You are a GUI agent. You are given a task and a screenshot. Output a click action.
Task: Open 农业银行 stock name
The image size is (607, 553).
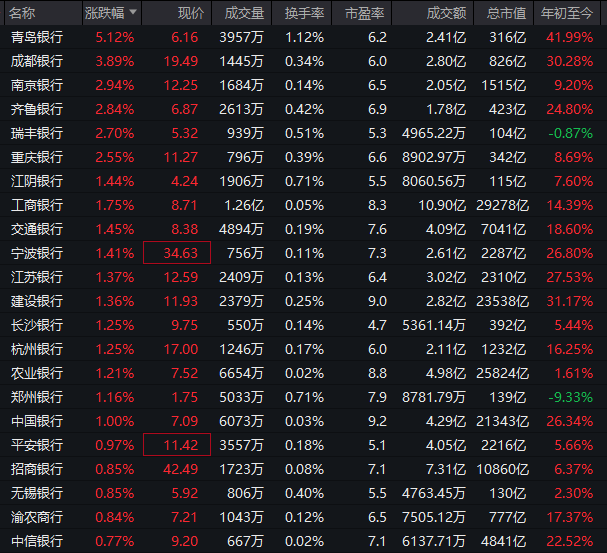point(37,373)
